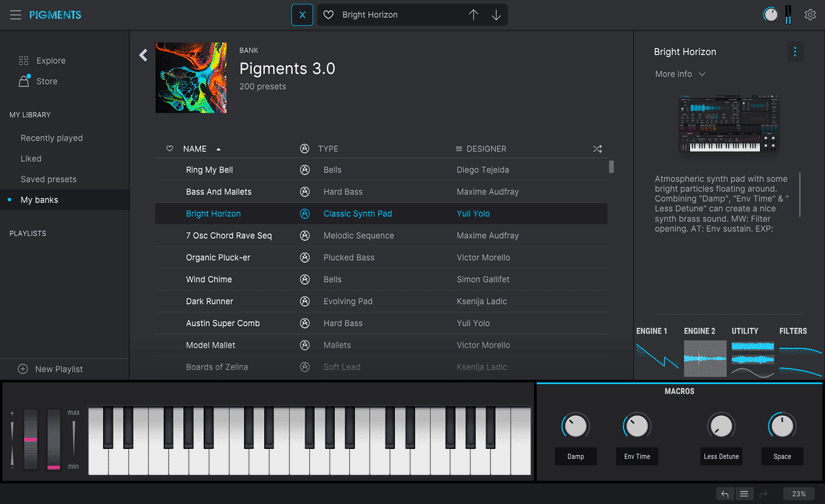Adjust the Less Detune macro knob
The width and height of the screenshot is (825, 504).
point(721,426)
